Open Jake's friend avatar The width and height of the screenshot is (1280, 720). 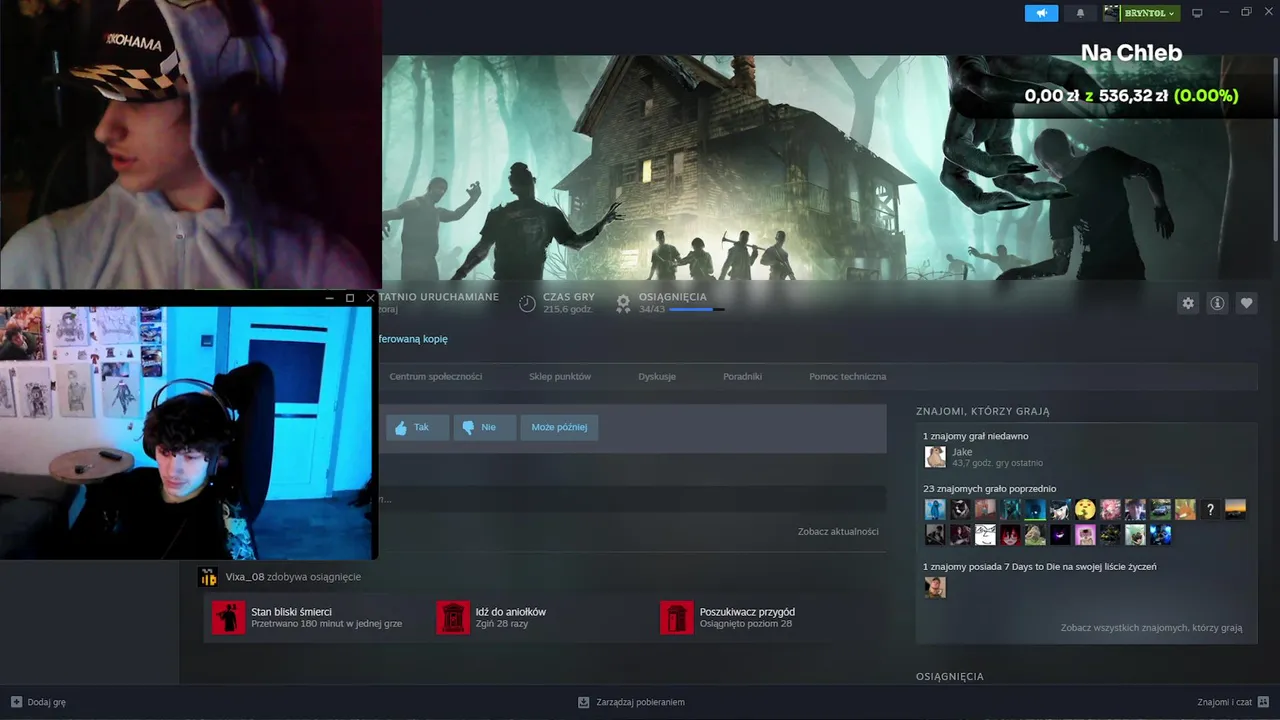pyautogui.click(x=935, y=457)
